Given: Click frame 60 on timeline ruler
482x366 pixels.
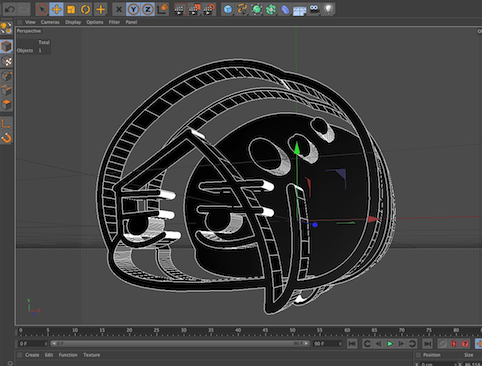Looking at the screenshot, I should coord(347,331).
